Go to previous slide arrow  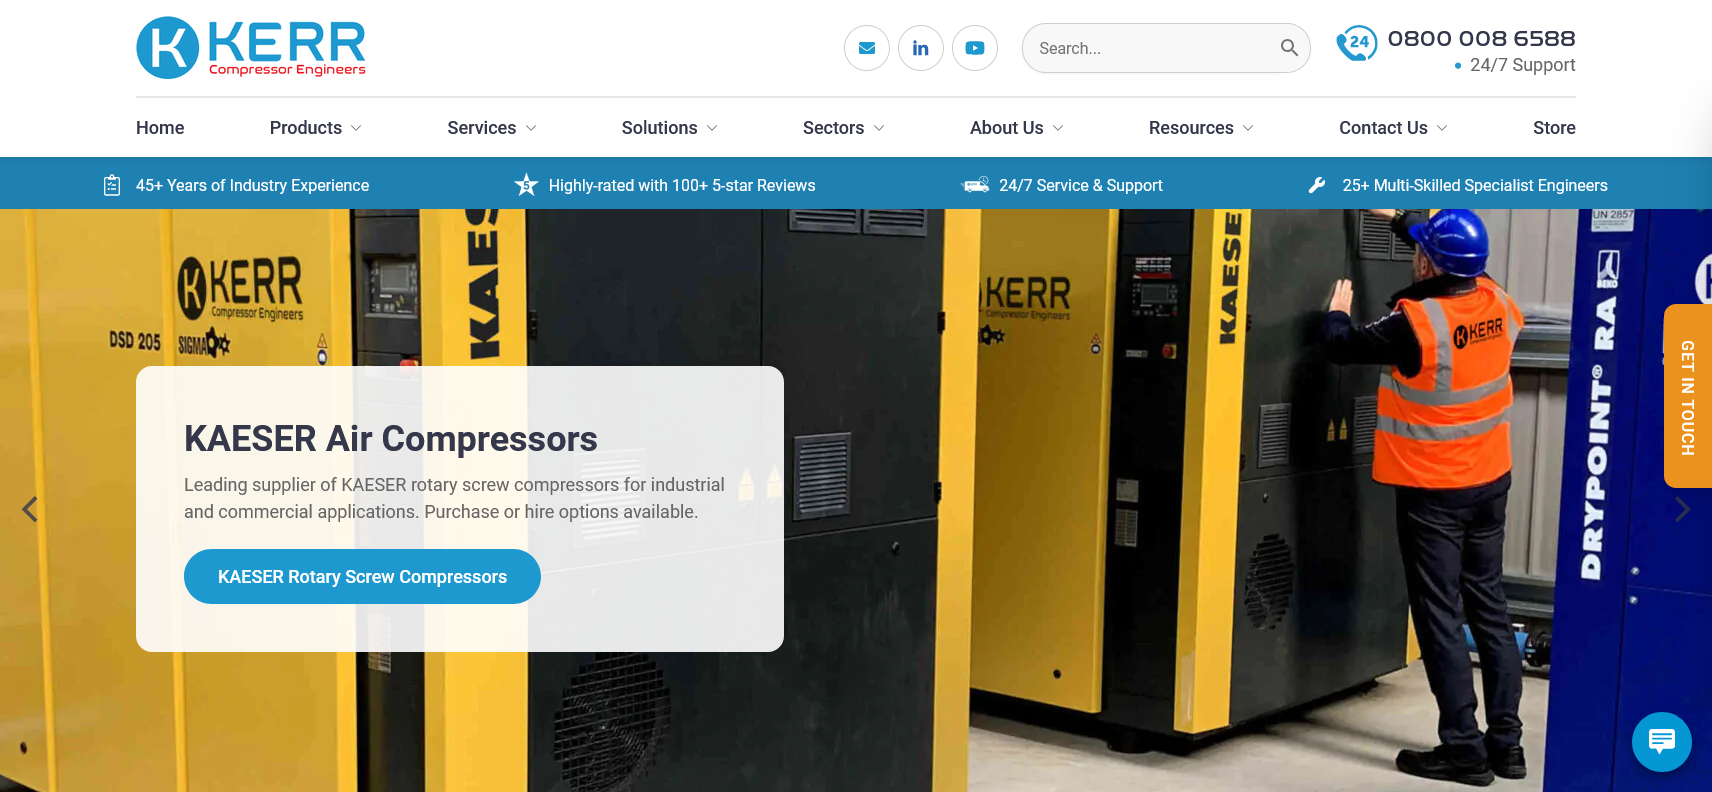30,509
